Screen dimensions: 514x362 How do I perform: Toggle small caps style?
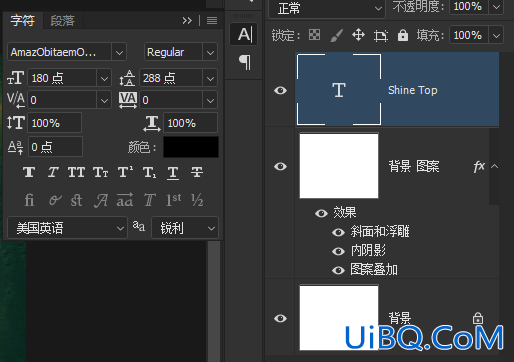coord(100,172)
